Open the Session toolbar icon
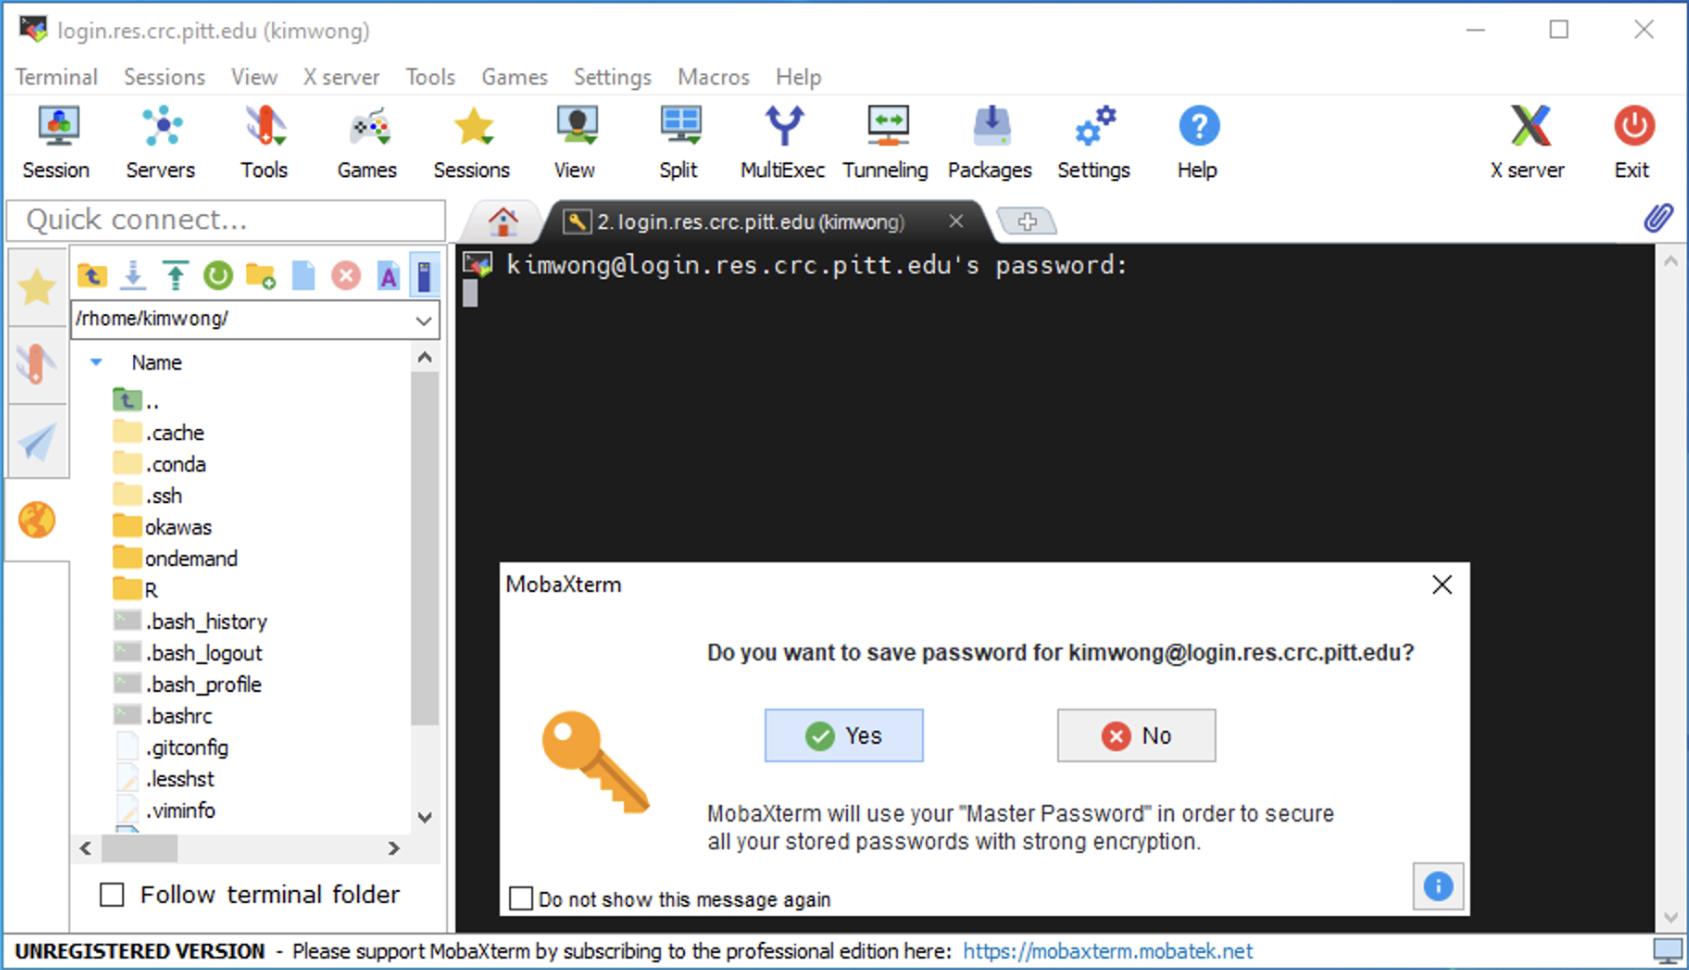Screen dimensions: 1689x970 coord(57,143)
